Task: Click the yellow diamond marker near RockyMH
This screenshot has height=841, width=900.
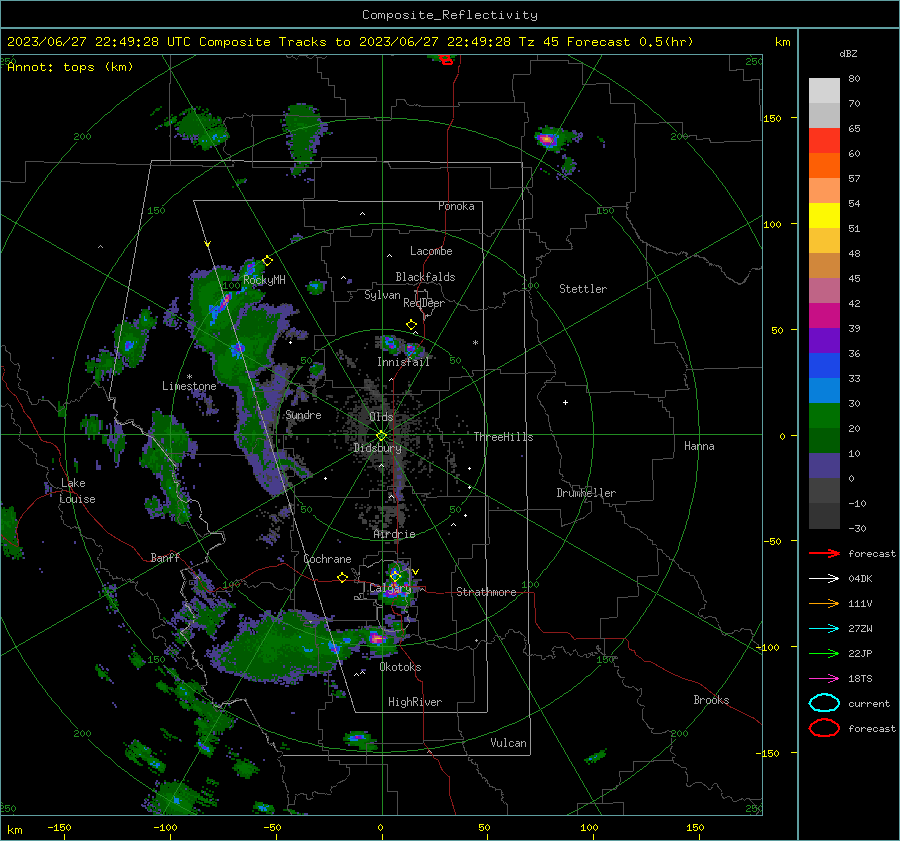Action: point(267,261)
